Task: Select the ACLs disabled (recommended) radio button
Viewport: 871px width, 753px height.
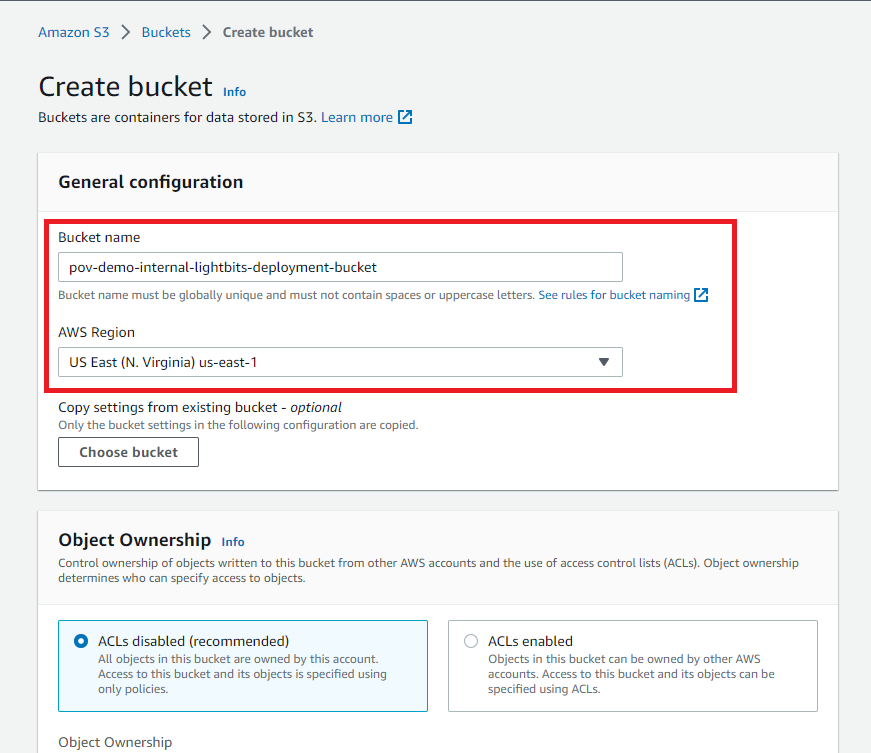Action: (x=81, y=641)
